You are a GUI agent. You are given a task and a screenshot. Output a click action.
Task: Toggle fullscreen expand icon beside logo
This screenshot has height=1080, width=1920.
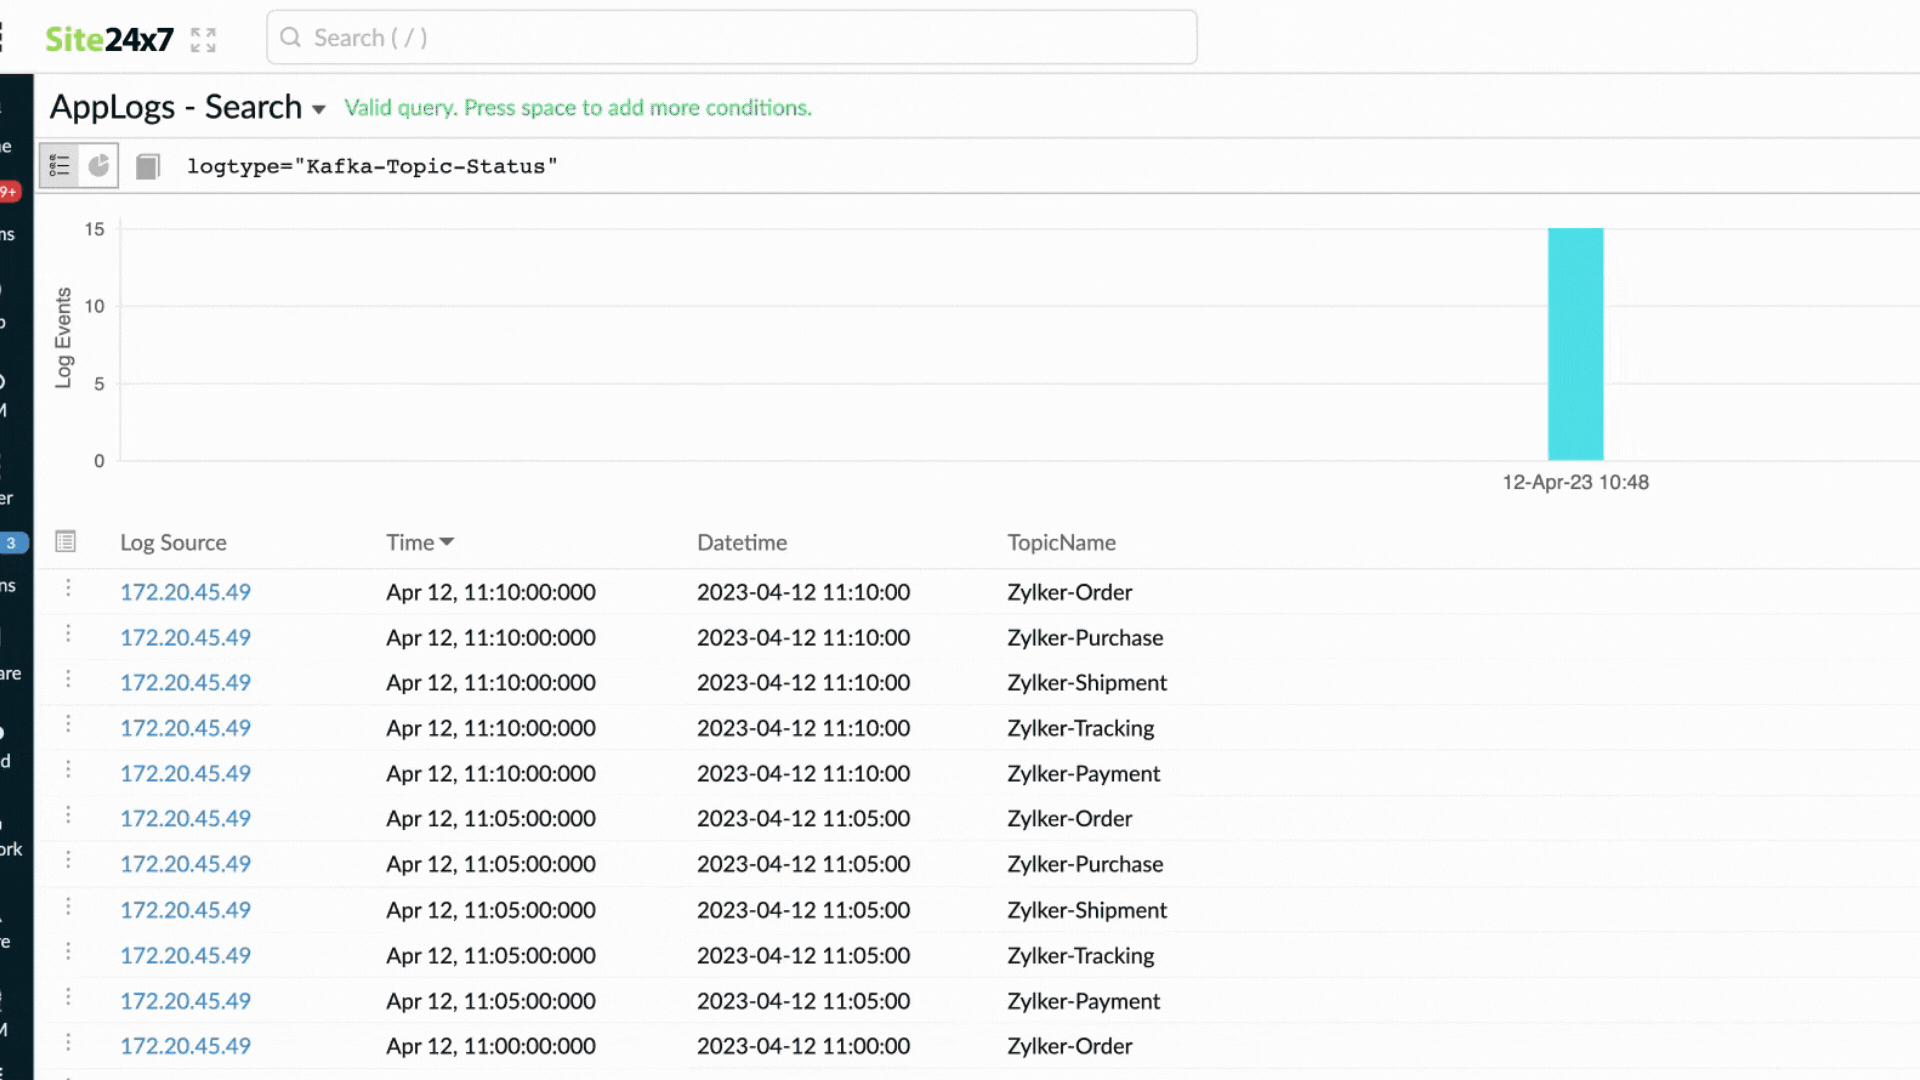tap(203, 40)
